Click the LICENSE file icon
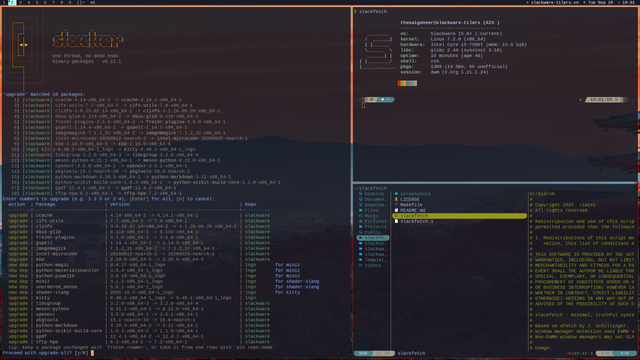This screenshot has height=360, width=640. pyautogui.click(x=396, y=199)
